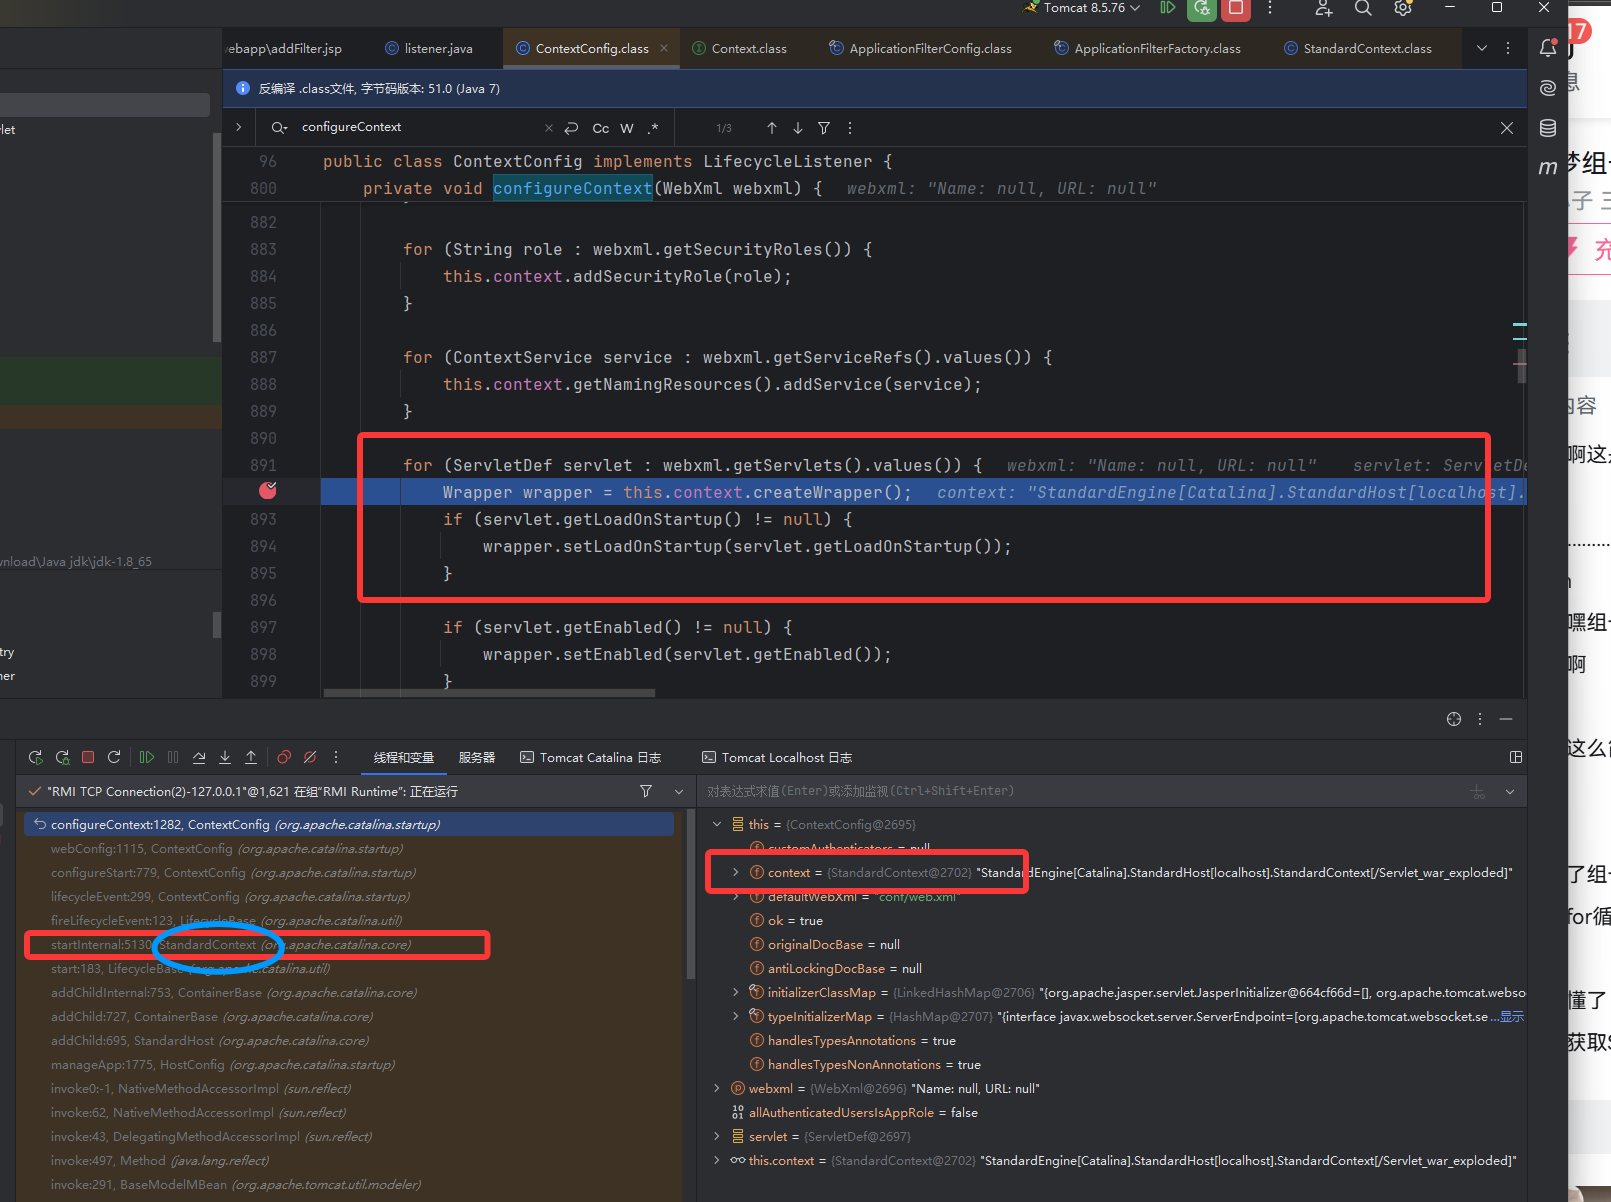Expand the context variable node
1611x1202 pixels.
click(x=736, y=873)
